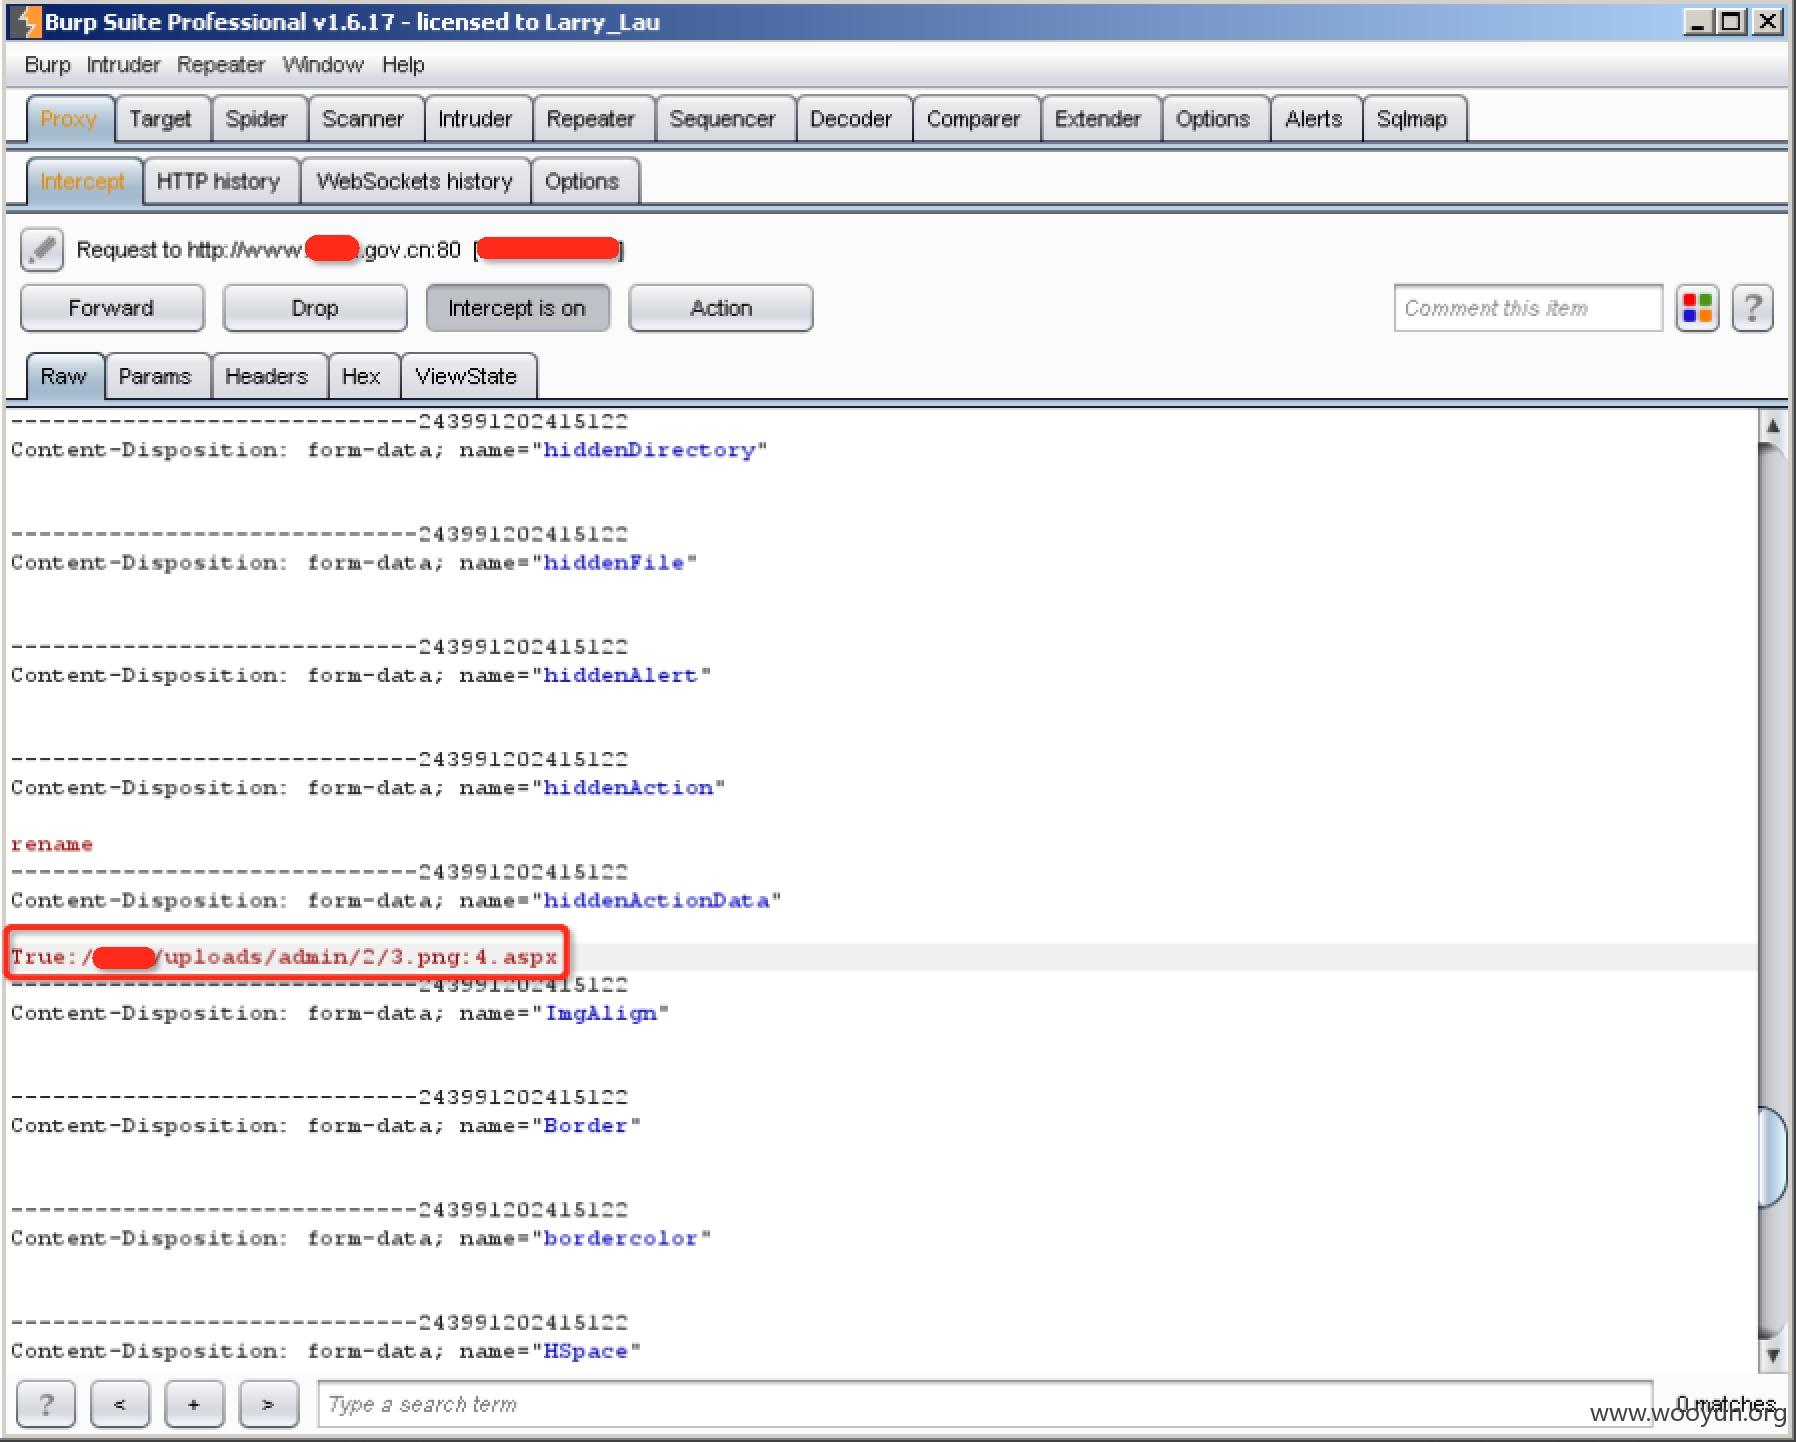Click the pencil edit target icon
1796x1442 pixels.
click(42, 250)
